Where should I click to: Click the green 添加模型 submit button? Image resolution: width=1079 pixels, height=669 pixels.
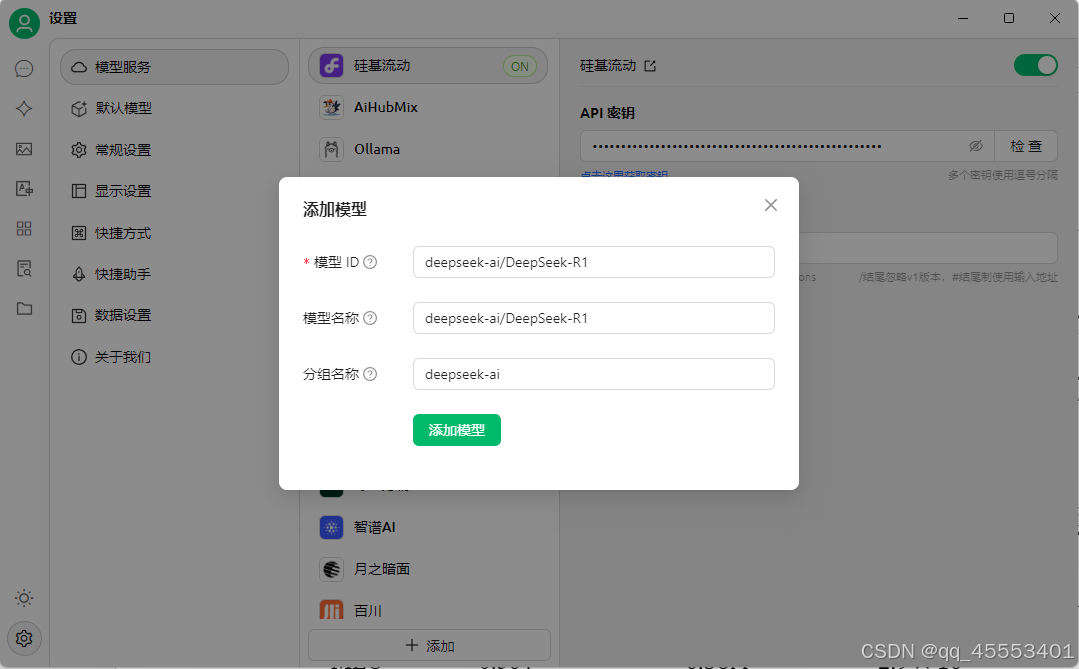point(457,430)
